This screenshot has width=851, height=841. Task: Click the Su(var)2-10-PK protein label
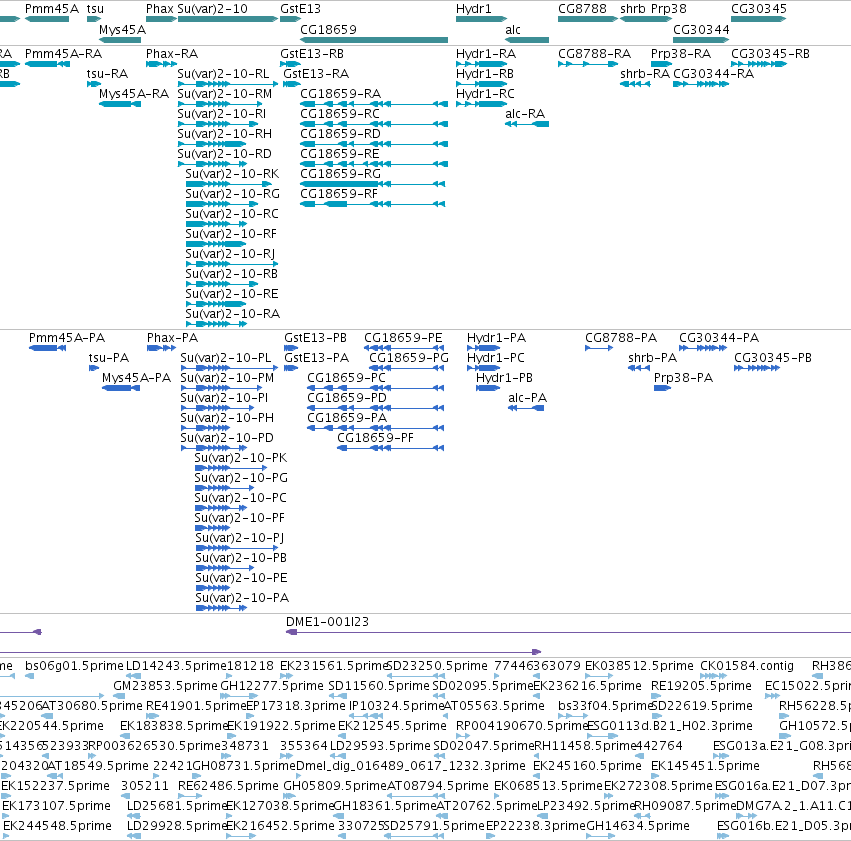(241, 457)
